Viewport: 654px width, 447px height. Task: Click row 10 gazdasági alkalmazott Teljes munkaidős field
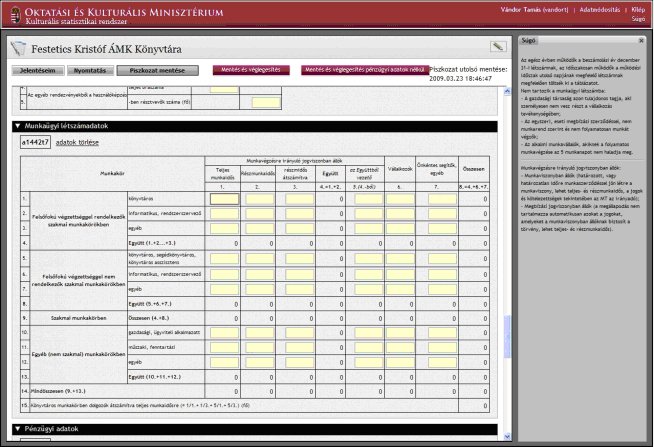[224, 332]
